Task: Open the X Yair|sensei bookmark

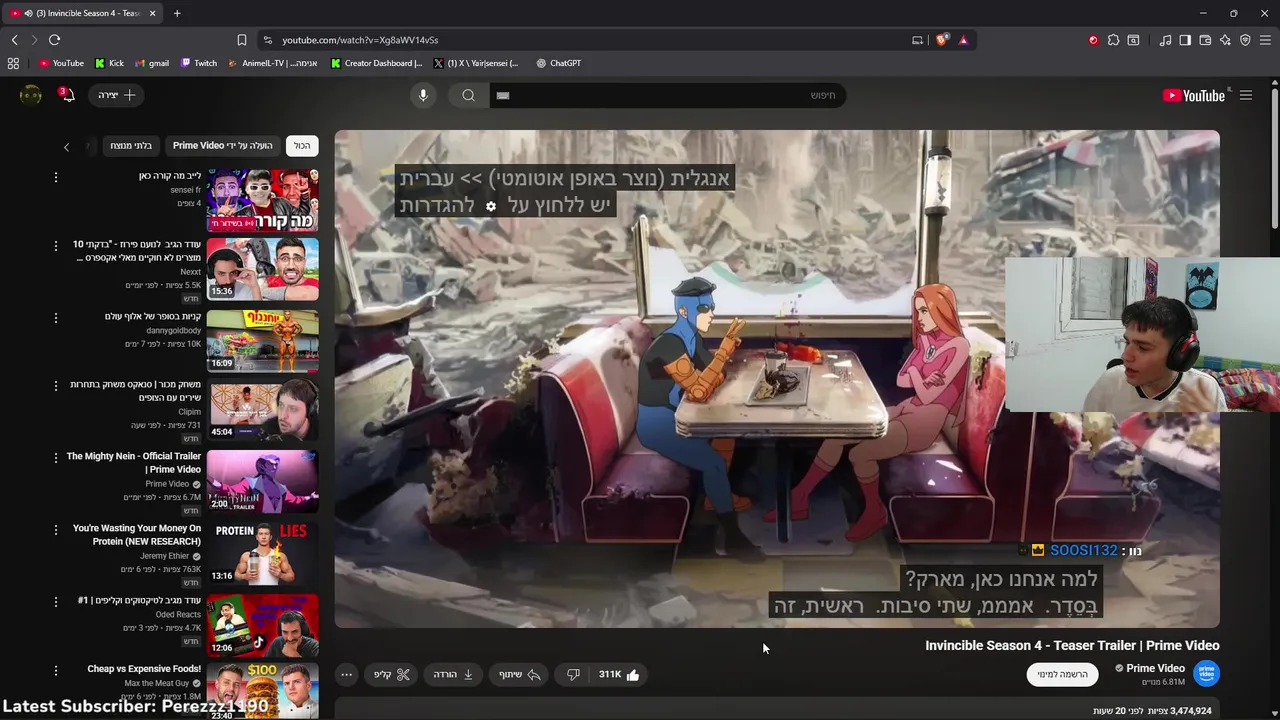Action: click(x=476, y=63)
